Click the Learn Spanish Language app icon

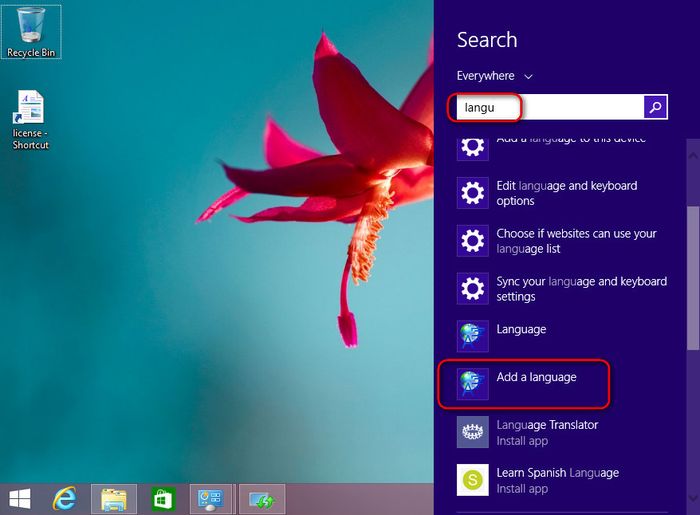click(x=472, y=480)
